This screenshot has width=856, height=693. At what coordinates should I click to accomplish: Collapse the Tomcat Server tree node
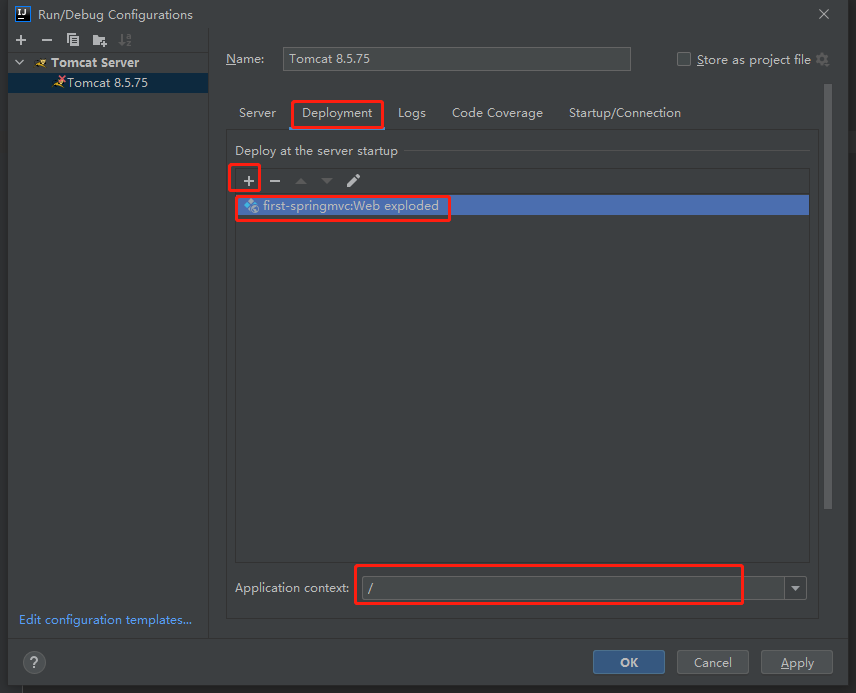click(x=20, y=62)
